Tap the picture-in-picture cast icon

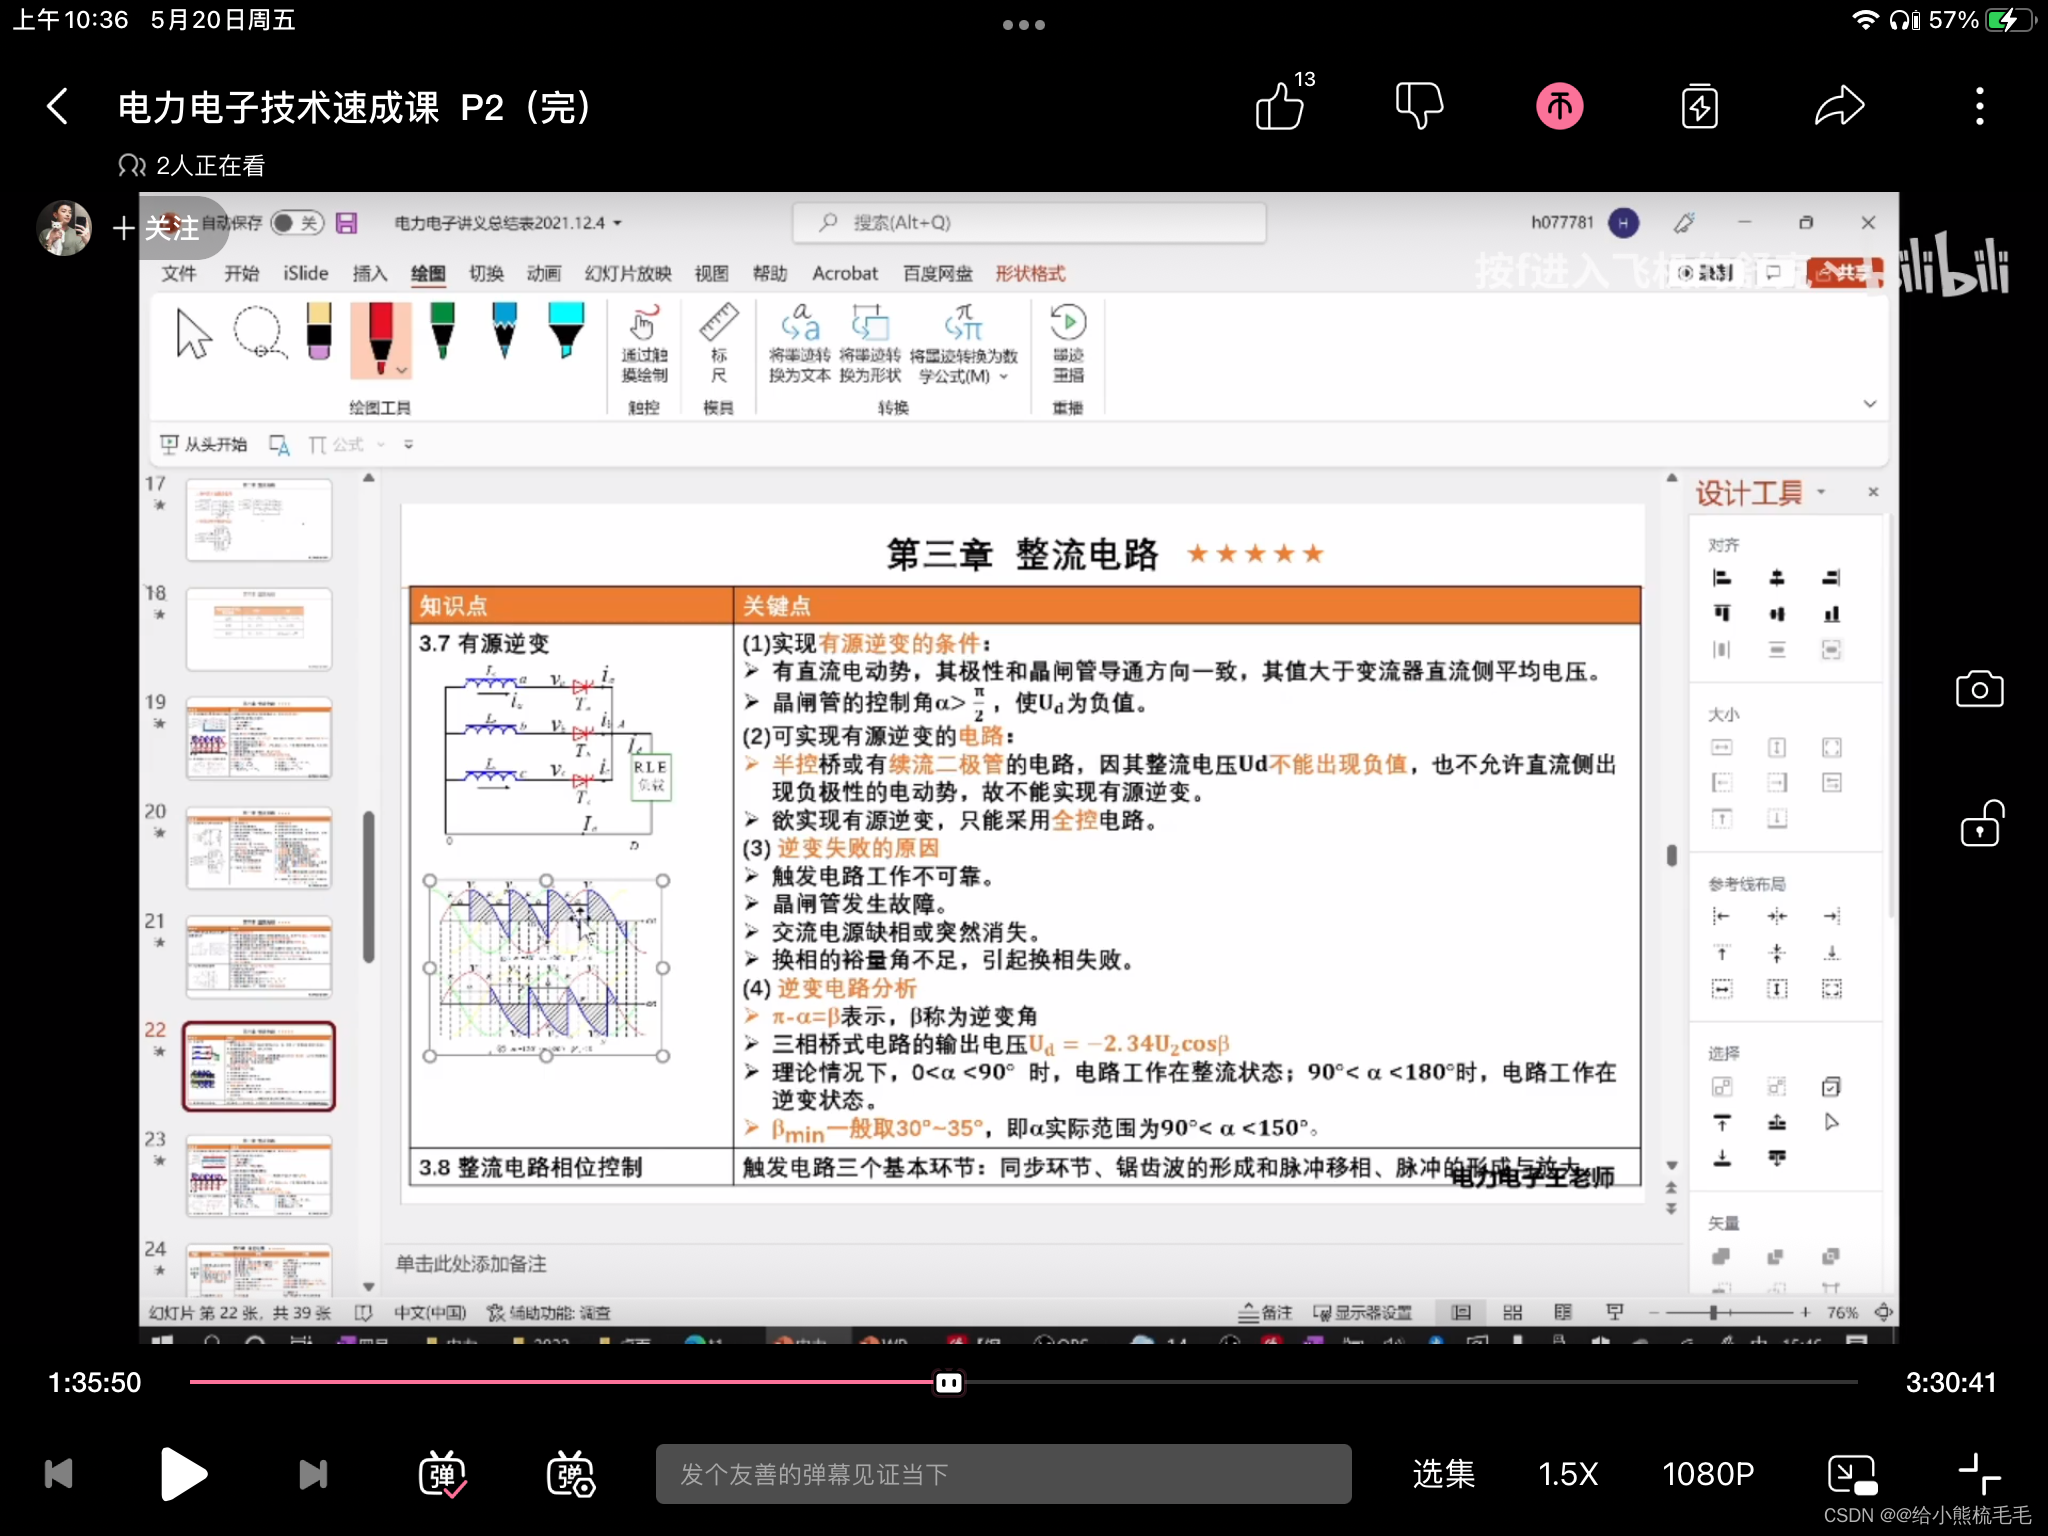1851,1474
